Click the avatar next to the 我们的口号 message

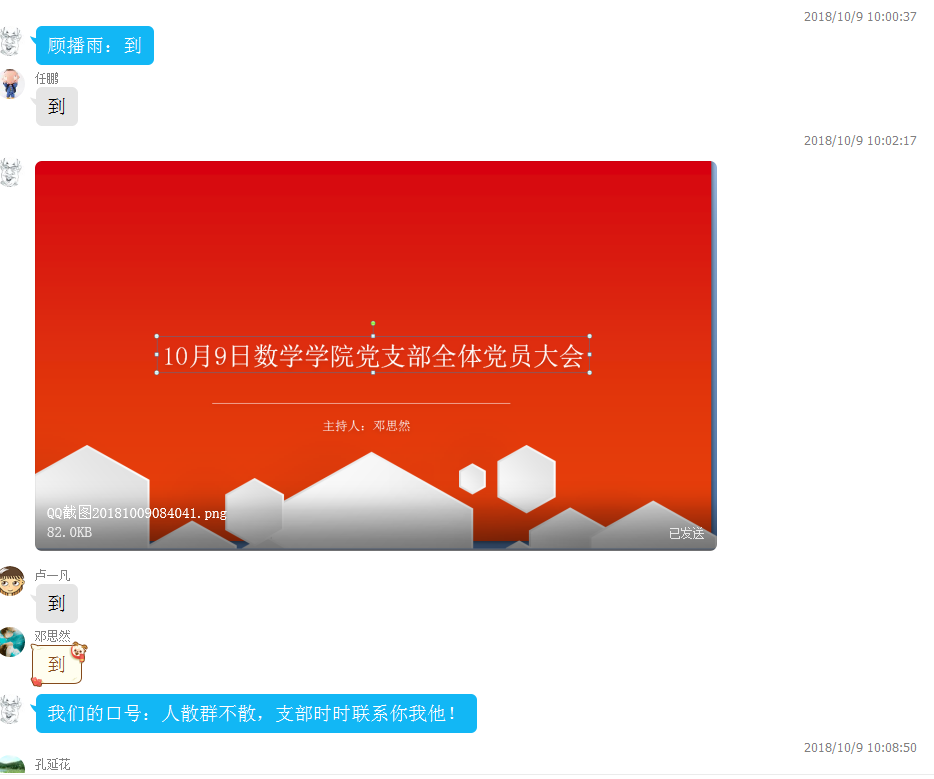point(10,709)
